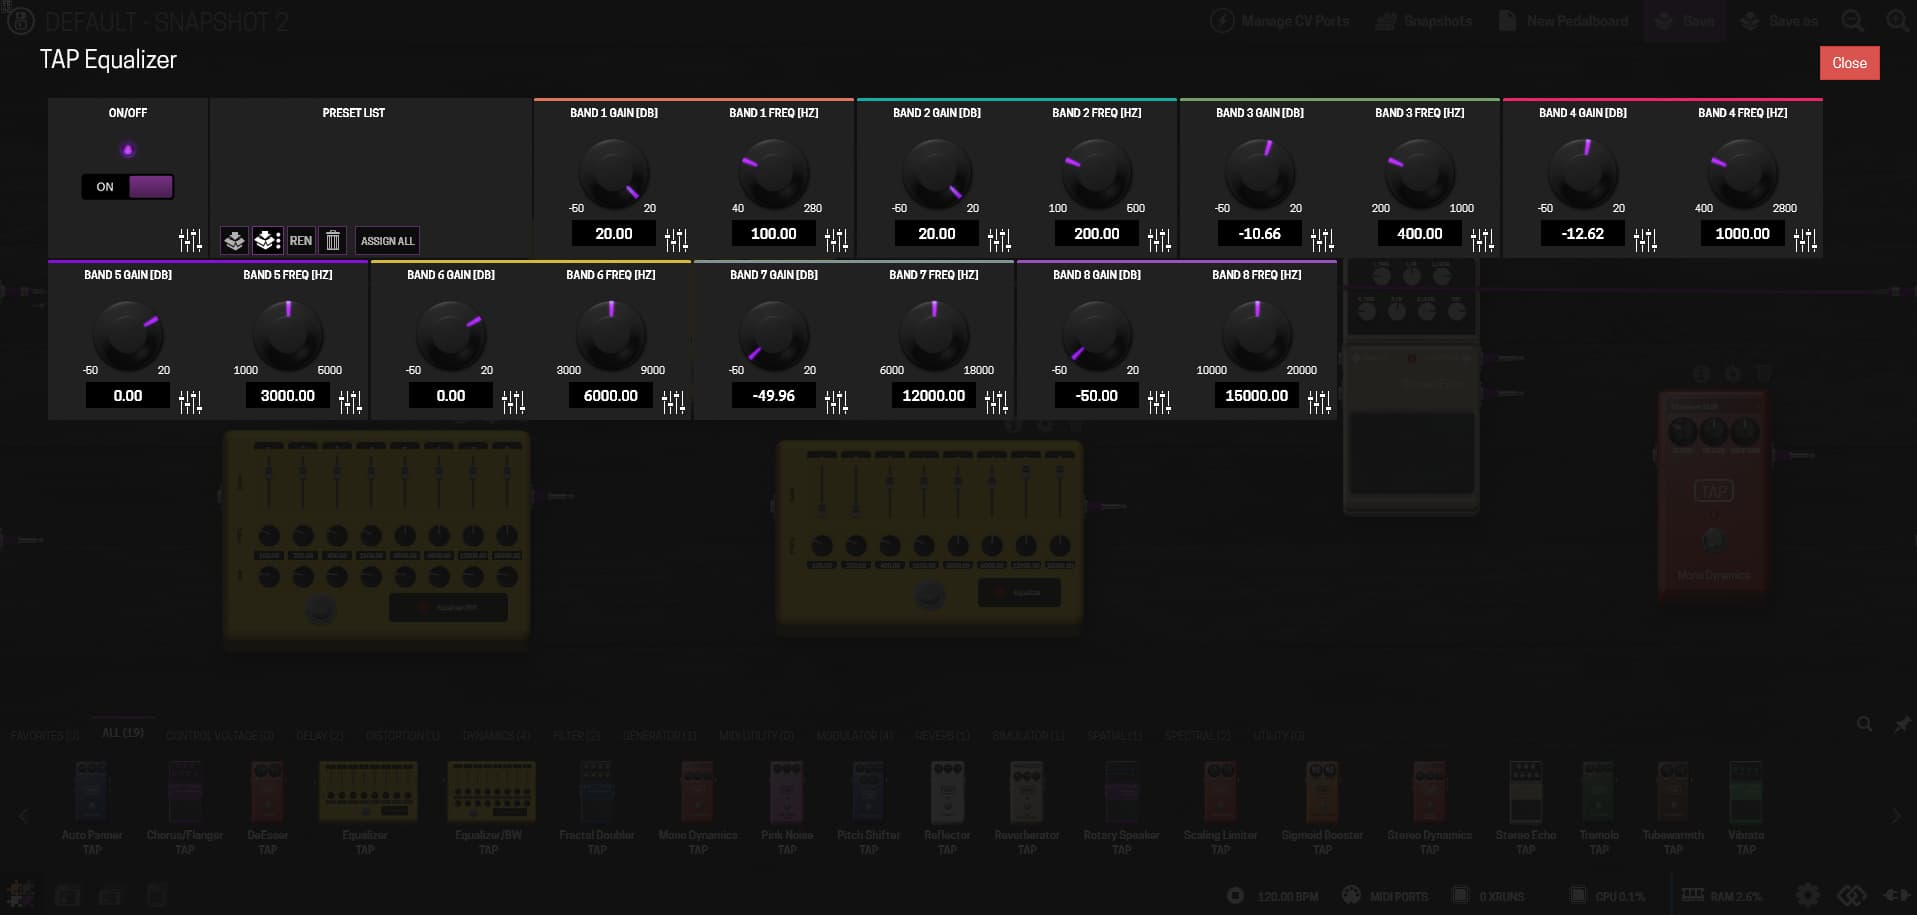Open addressing for Band 2 Freq

(1159, 240)
